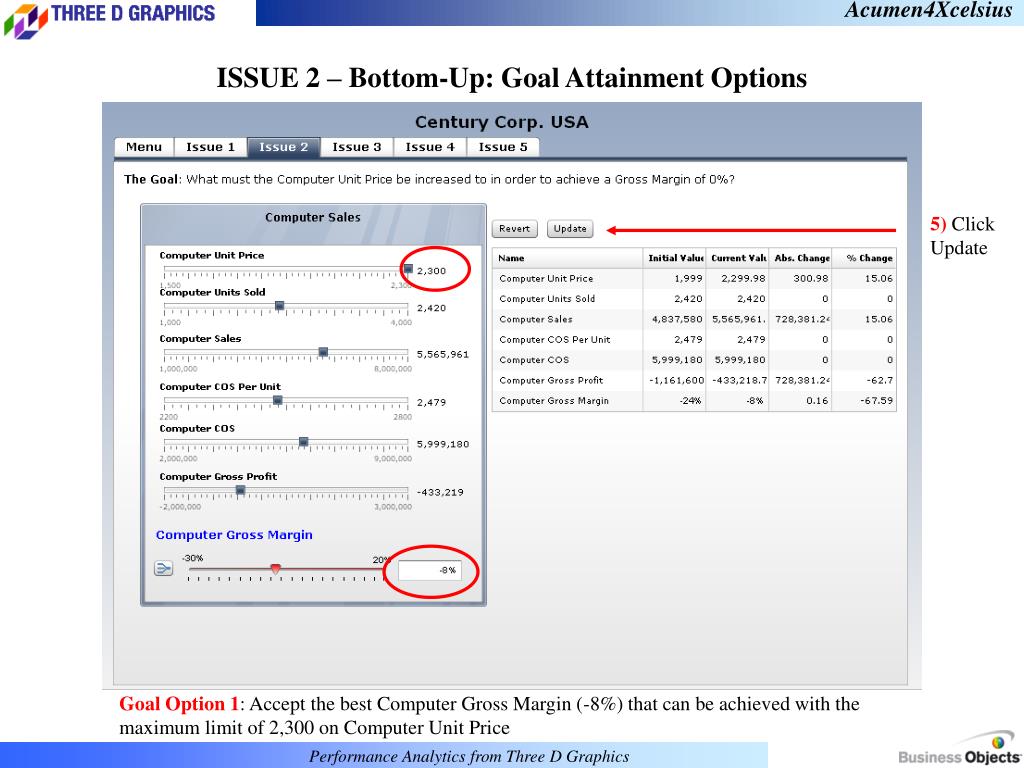Viewport: 1024px width, 768px height.
Task: Click the Computer COS value 5,999,180 beside slider
Action: click(x=443, y=444)
